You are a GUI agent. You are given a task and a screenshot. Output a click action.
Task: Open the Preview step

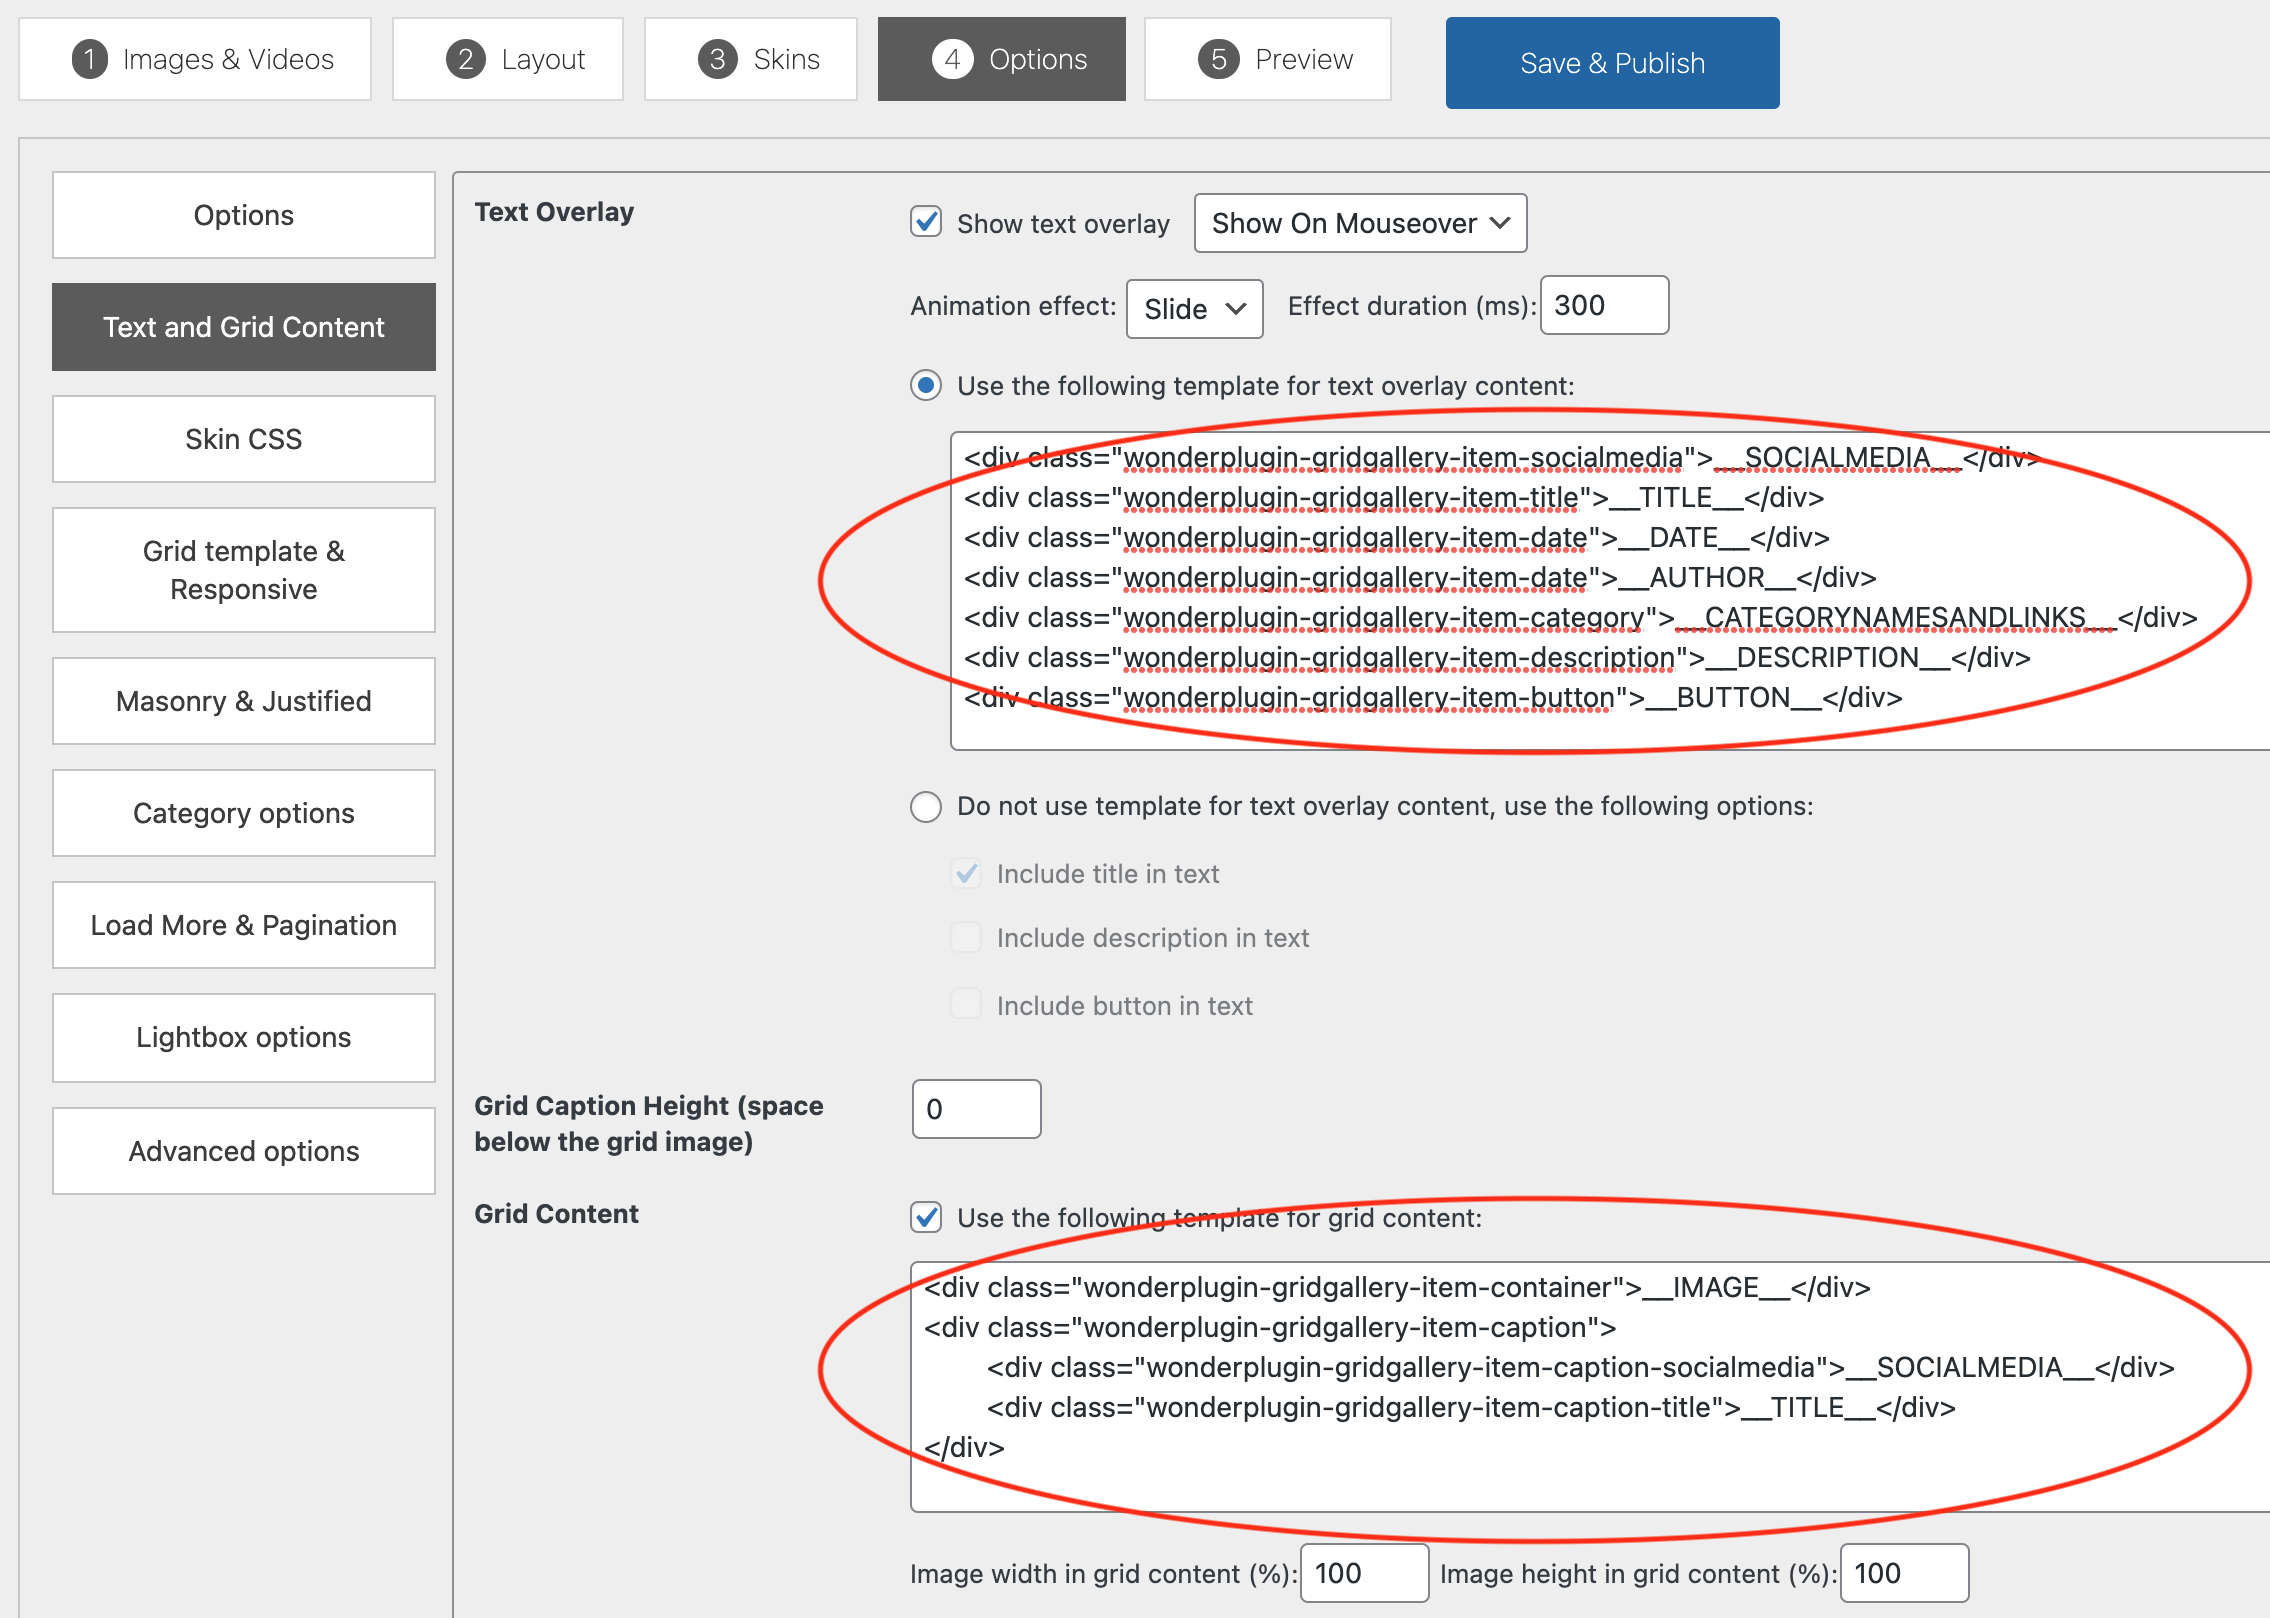tap(1267, 58)
